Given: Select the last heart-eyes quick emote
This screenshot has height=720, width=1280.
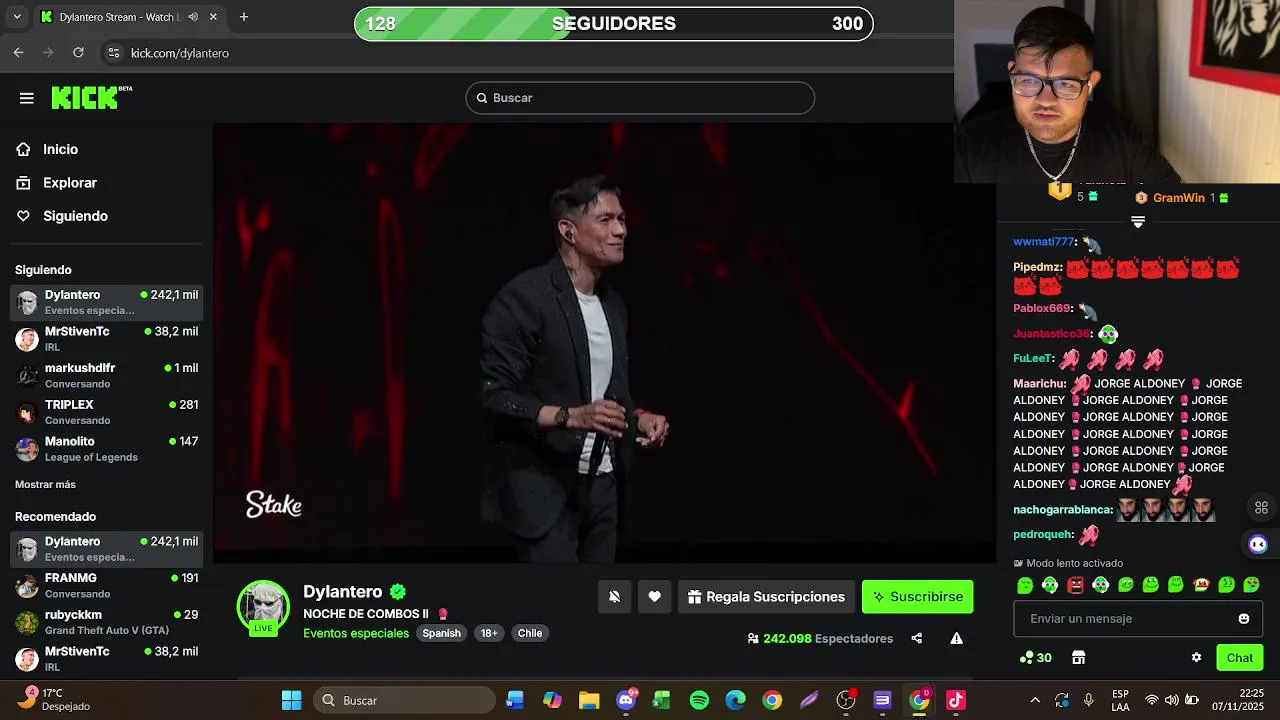Looking at the screenshot, I should [1251, 585].
